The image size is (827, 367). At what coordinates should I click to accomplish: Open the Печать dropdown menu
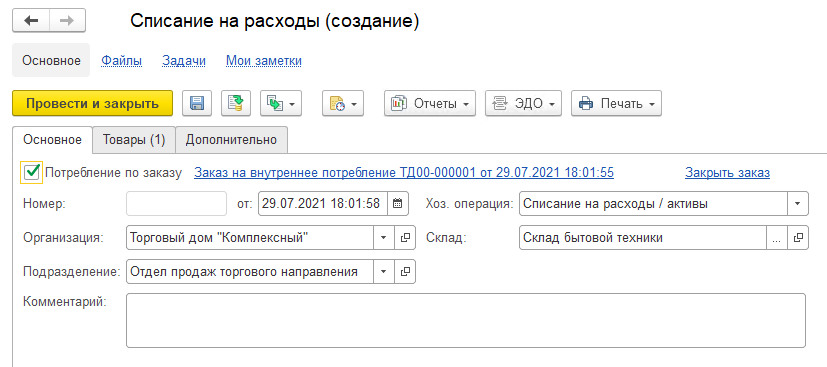coord(616,103)
